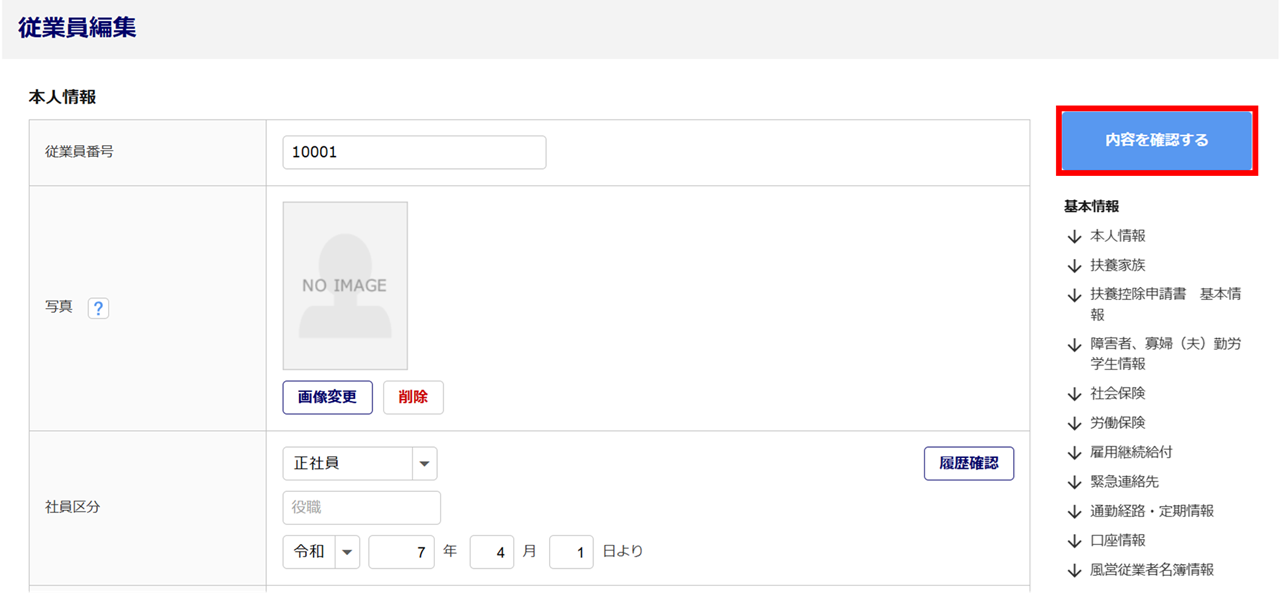The height and width of the screenshot is (598, 1280).
Task: Jump to 緊急連絡先 section
Action: pyautogui.click(x=1124, y=481)
